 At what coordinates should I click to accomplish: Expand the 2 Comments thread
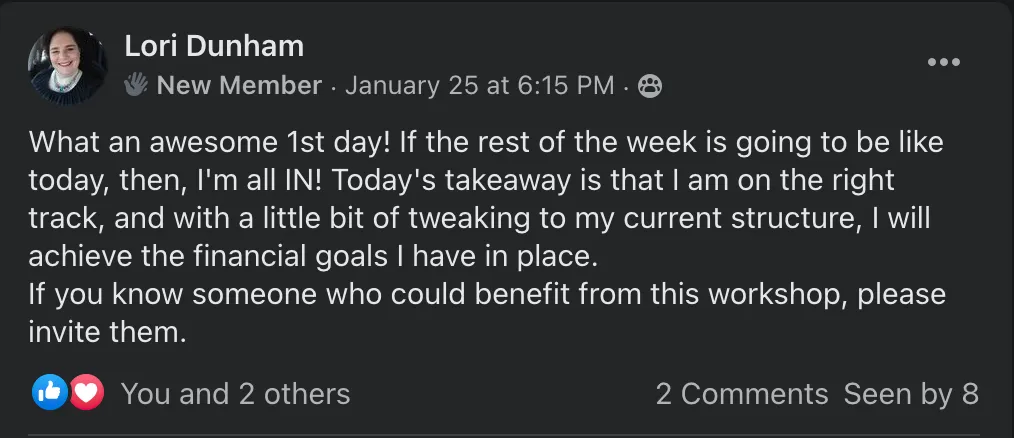pos(741,394)
